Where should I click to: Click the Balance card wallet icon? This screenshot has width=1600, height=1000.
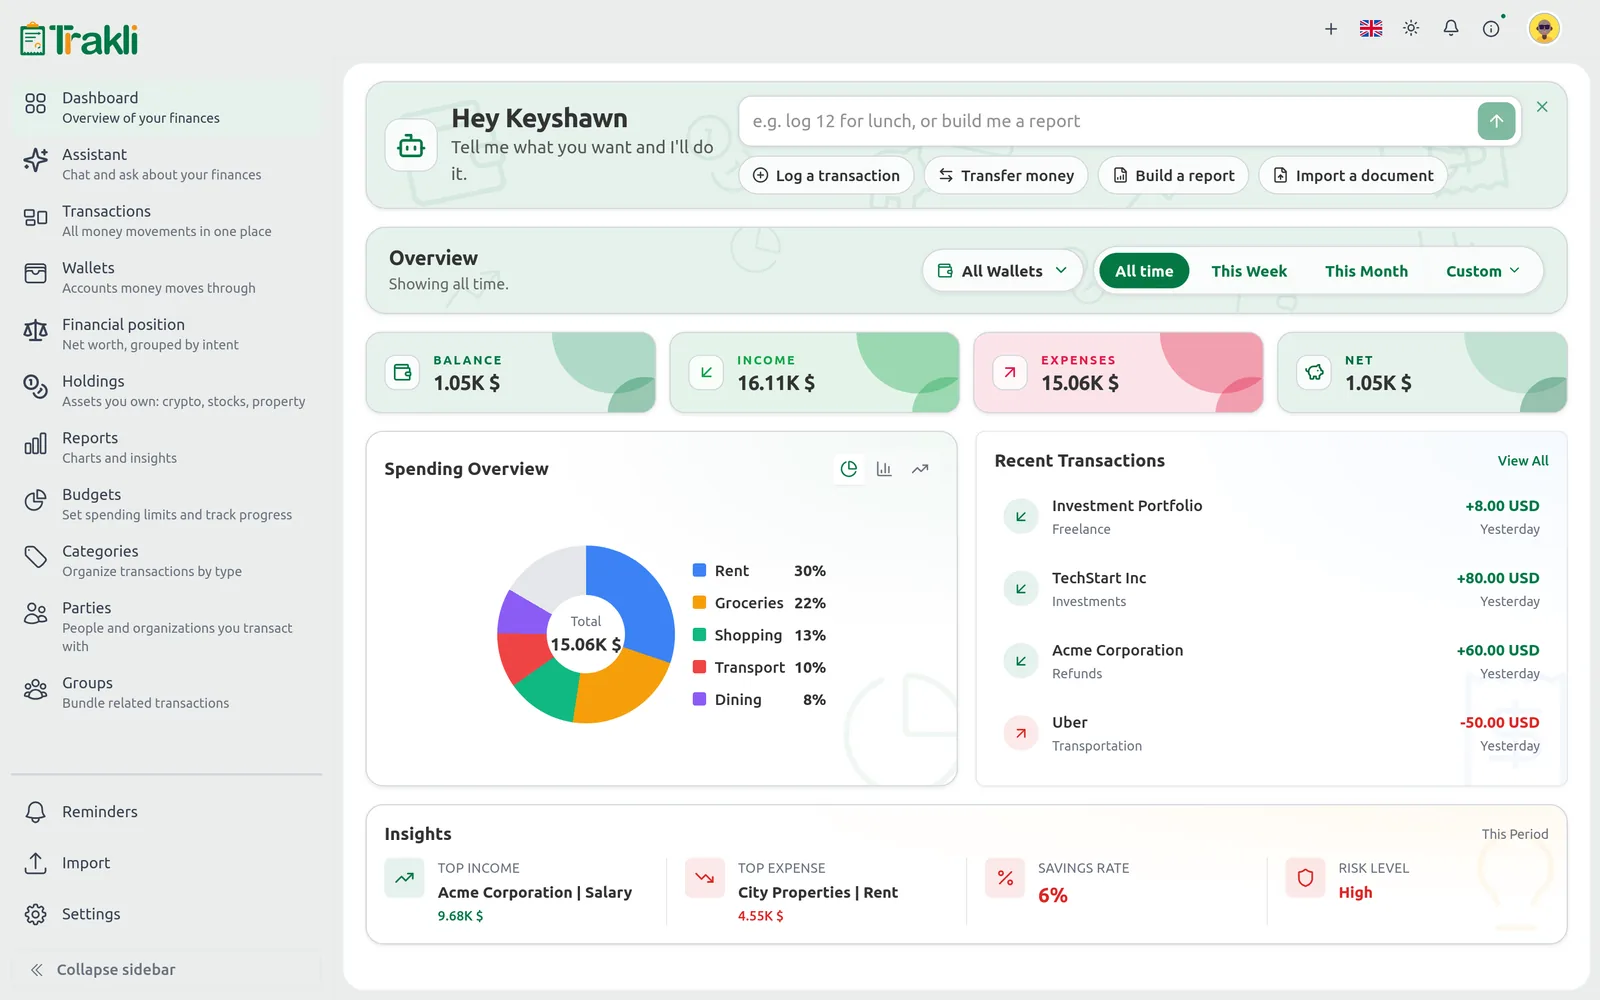403,372
